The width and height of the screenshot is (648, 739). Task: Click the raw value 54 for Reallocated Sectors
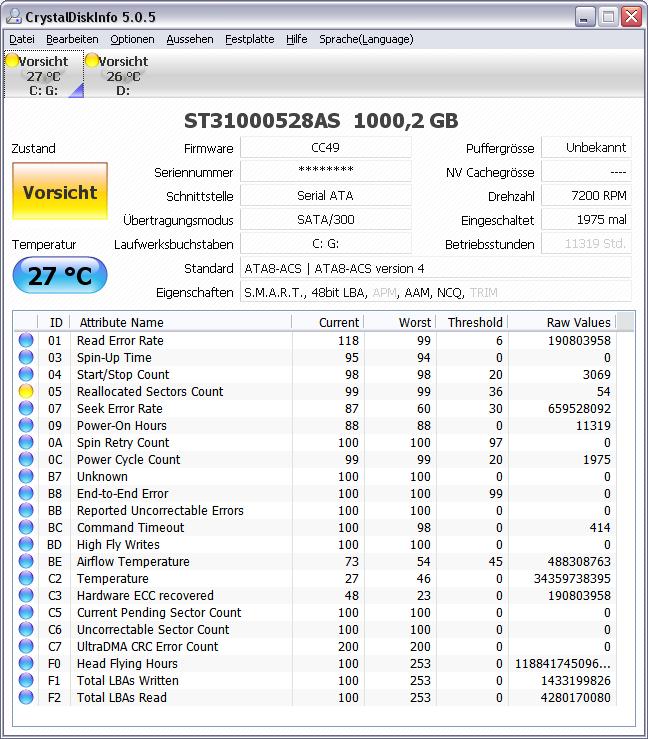pos(603,392)
